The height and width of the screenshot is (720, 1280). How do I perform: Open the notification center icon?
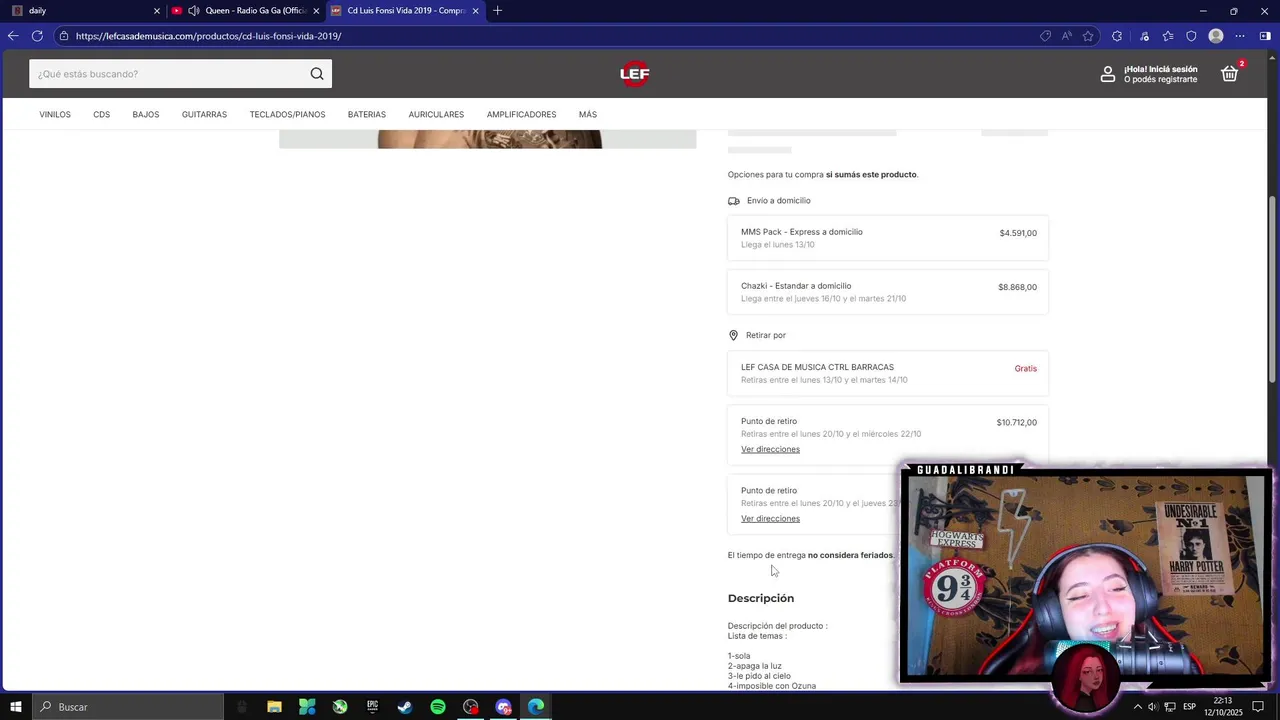click(x=1258, y=707)
